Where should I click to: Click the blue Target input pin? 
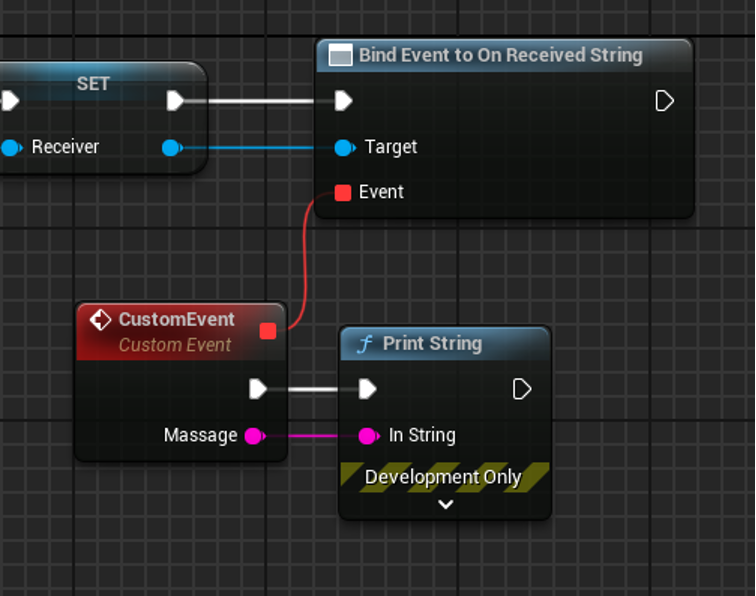click(x=344, y=148)
